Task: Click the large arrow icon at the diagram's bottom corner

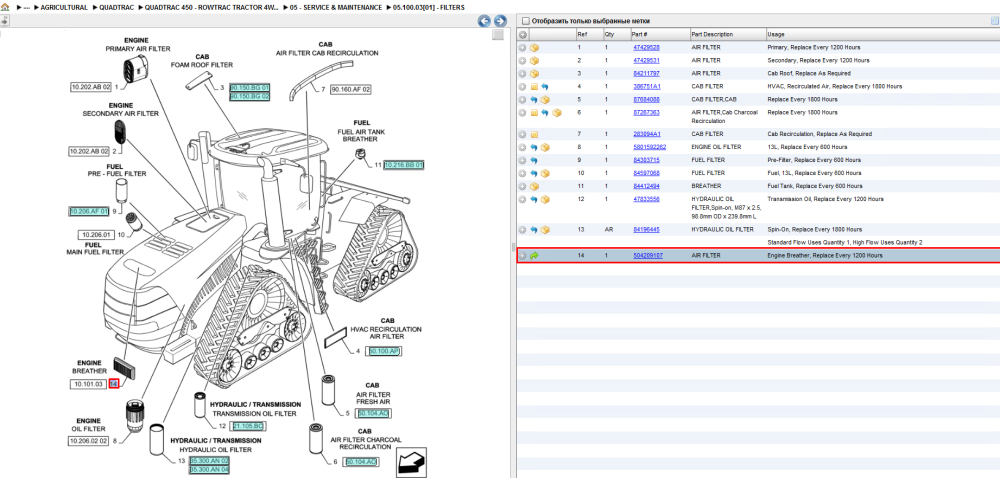Action: (411, 462)
